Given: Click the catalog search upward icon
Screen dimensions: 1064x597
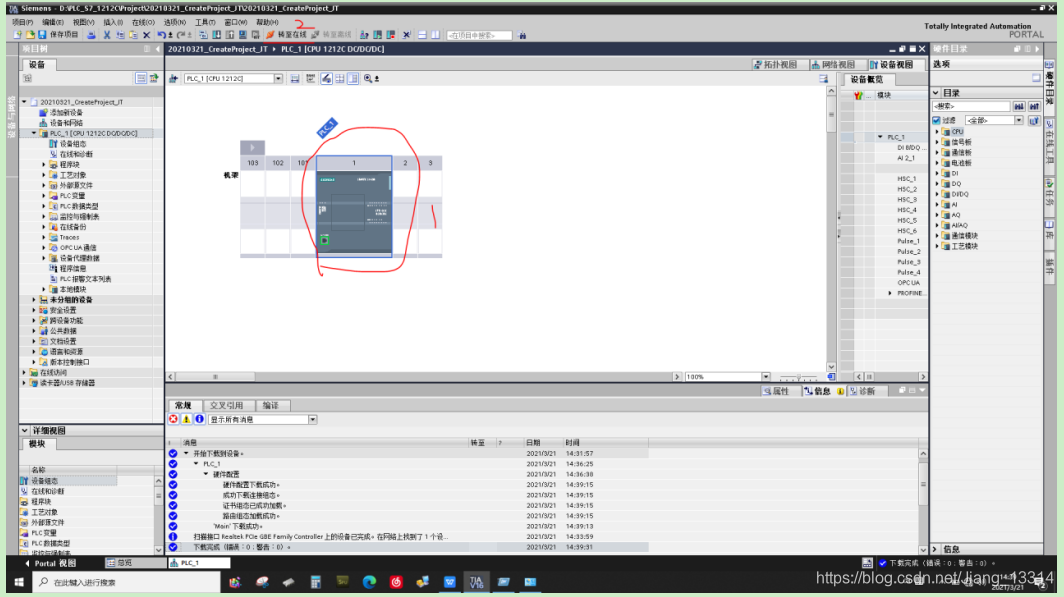Looking at the screenshot, I should click(1034, 107).
